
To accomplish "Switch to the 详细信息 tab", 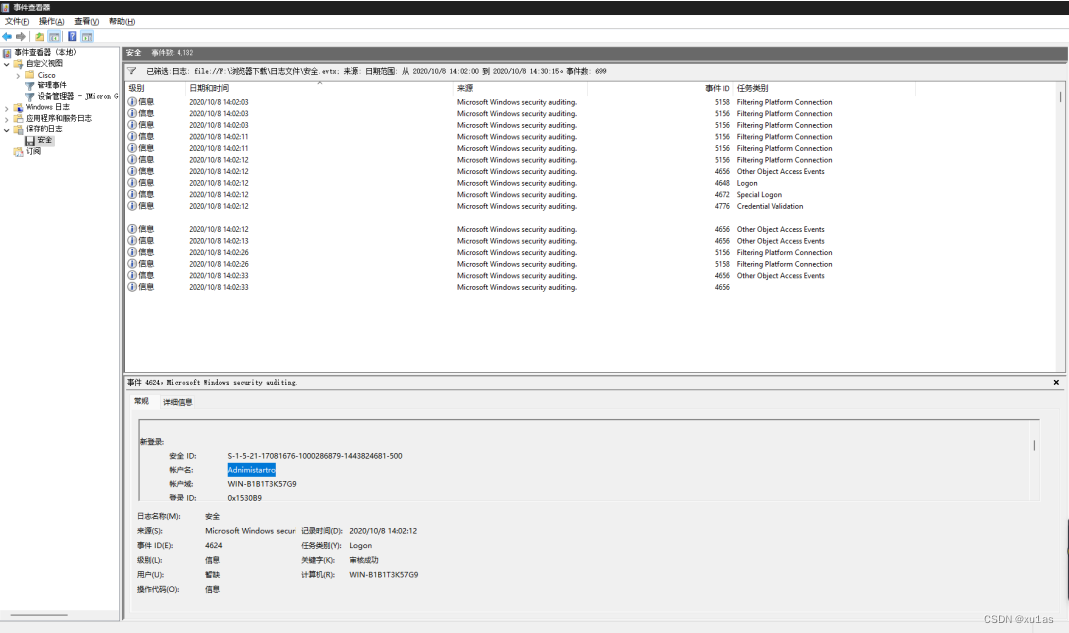I will tap(176, 401).
